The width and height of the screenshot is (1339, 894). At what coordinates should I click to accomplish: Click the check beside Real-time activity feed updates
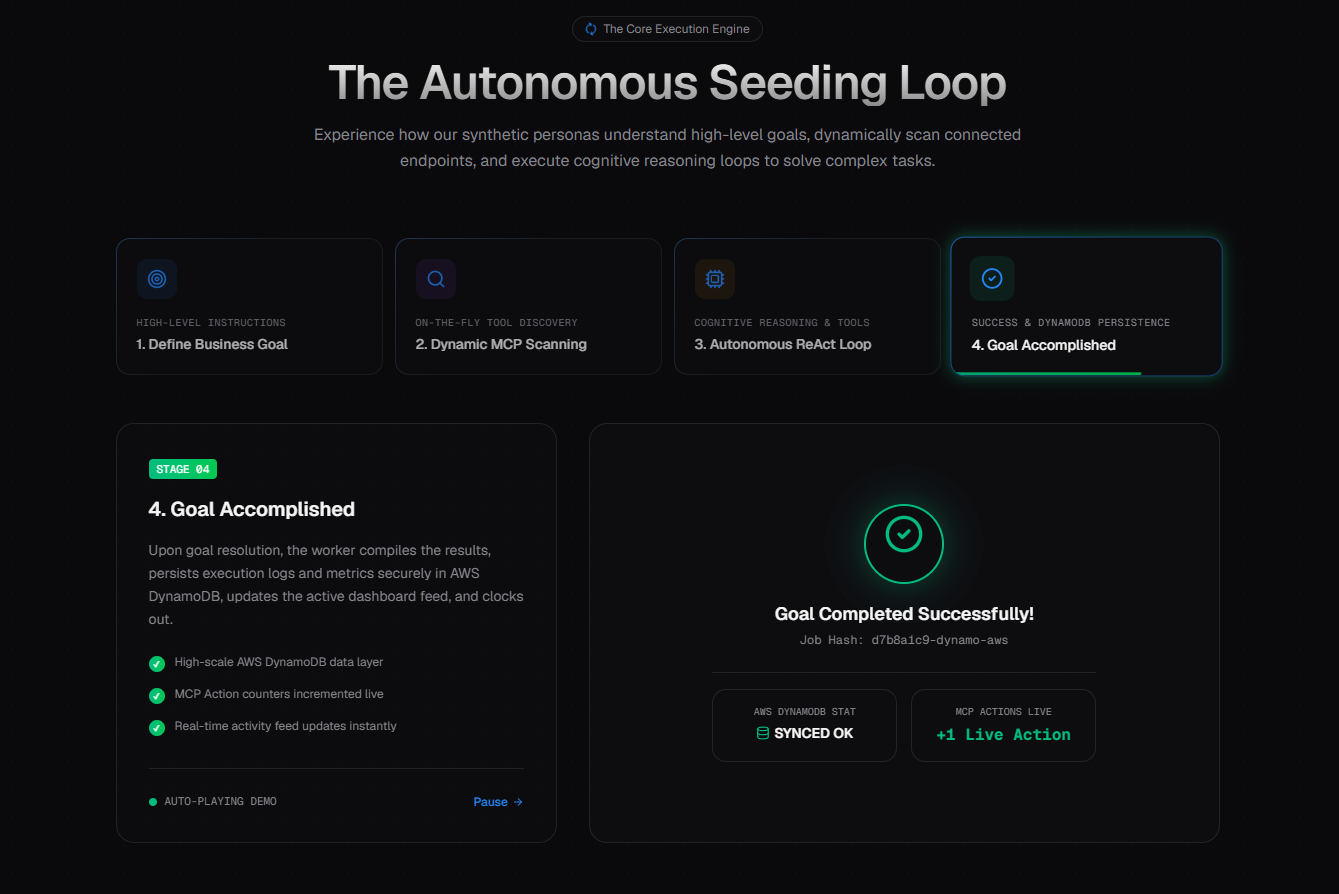[x=157, y=727]
